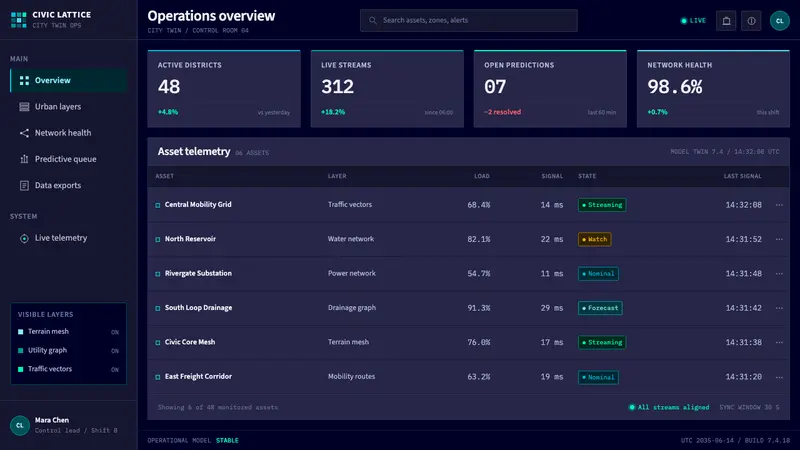Click Nominal badge for Rivergate Substation
The image size is (800, 450).
coord(598,274)
